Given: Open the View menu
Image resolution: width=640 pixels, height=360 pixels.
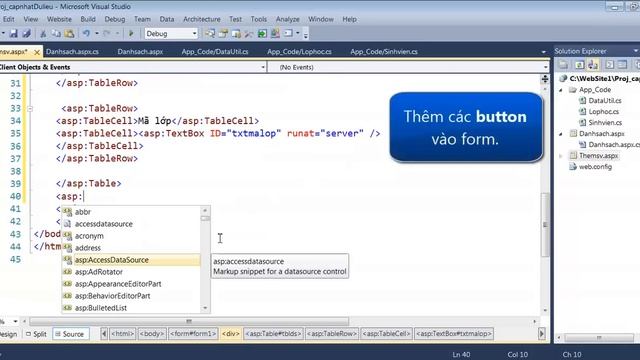Looking at the screenshot, I should point(31,19).
